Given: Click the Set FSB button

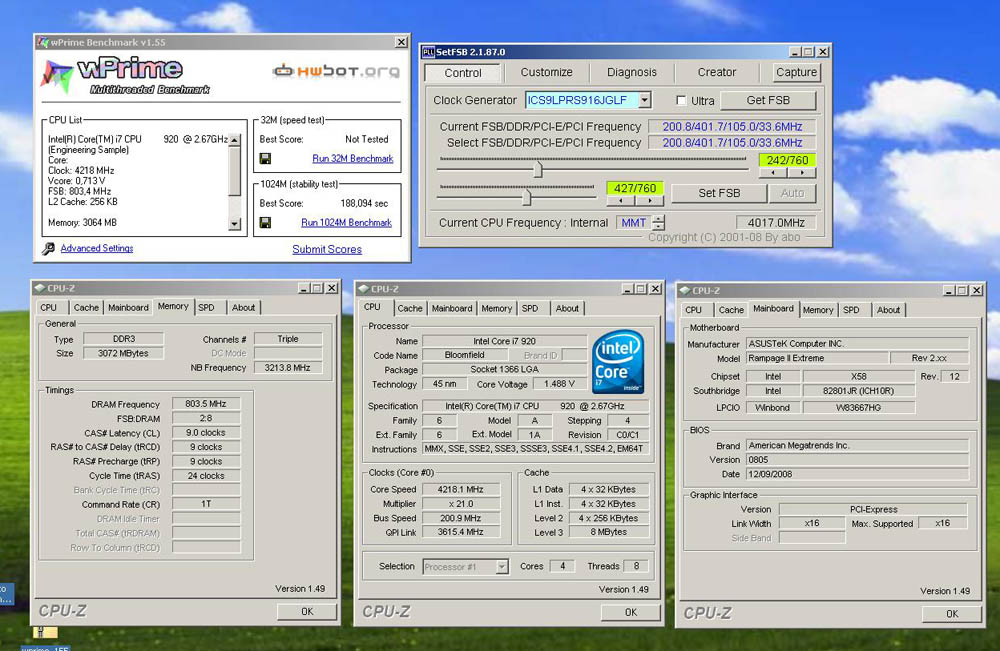Looking at the screenshot, I should pyautogui.click(x=719, y=193).
